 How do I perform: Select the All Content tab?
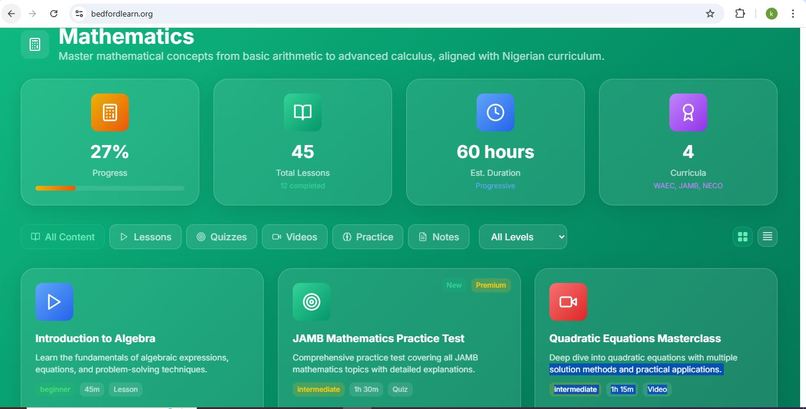(63, 237)
